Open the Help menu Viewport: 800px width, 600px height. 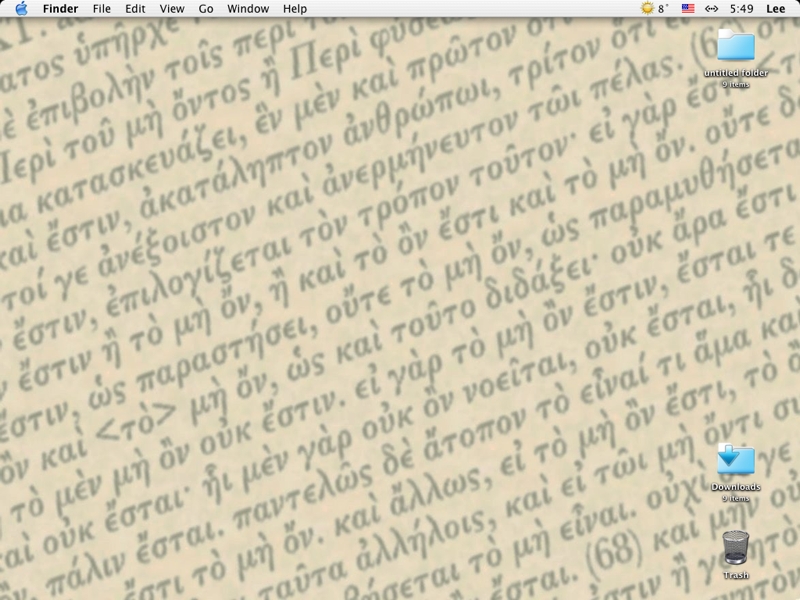tap(295, 9)
